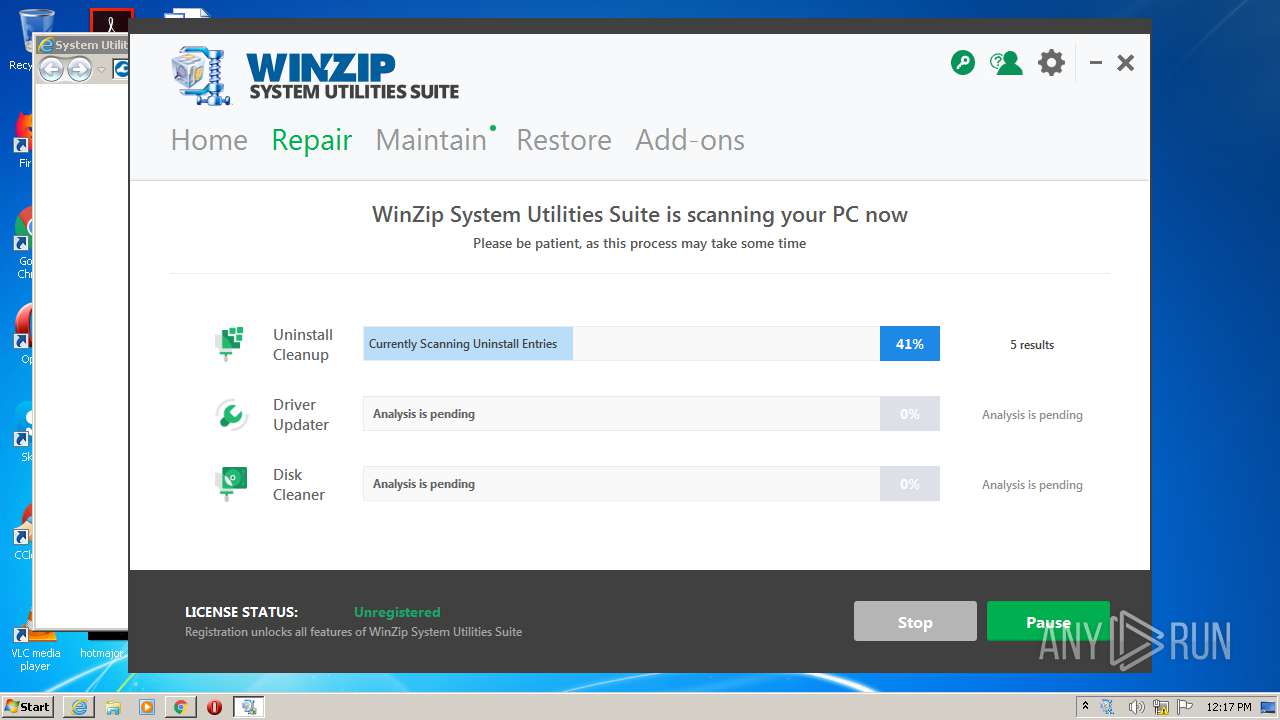Click the registration unlocks features message
Screen dimensions: 1280x720
click(x=353, y=632)
